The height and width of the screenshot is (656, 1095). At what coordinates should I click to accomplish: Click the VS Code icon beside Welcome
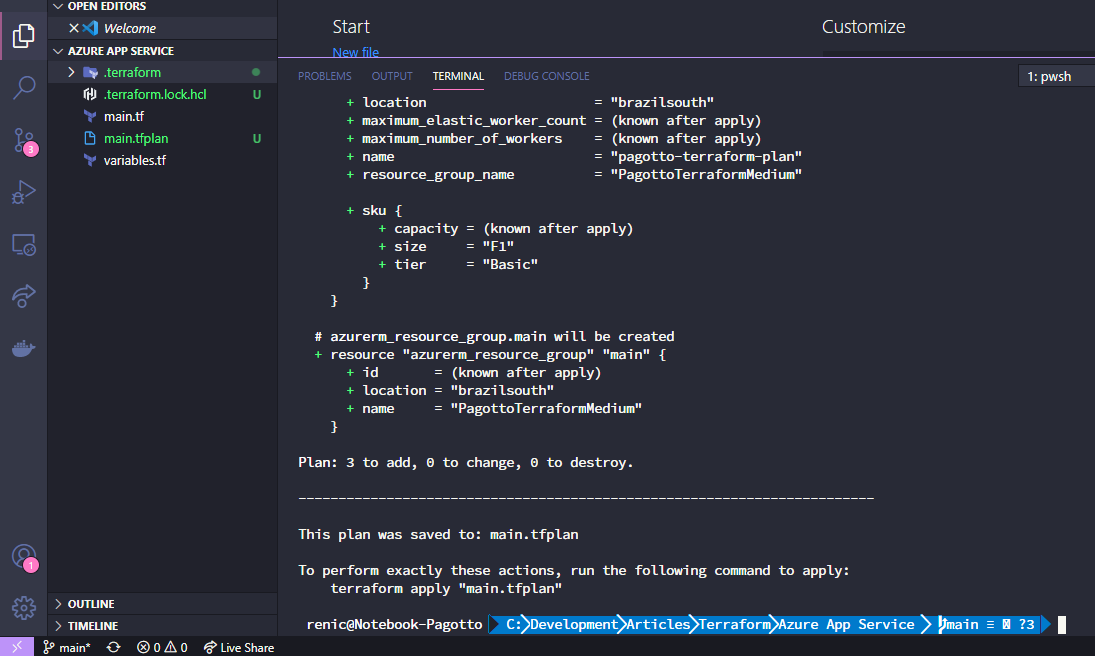(90, 28)
